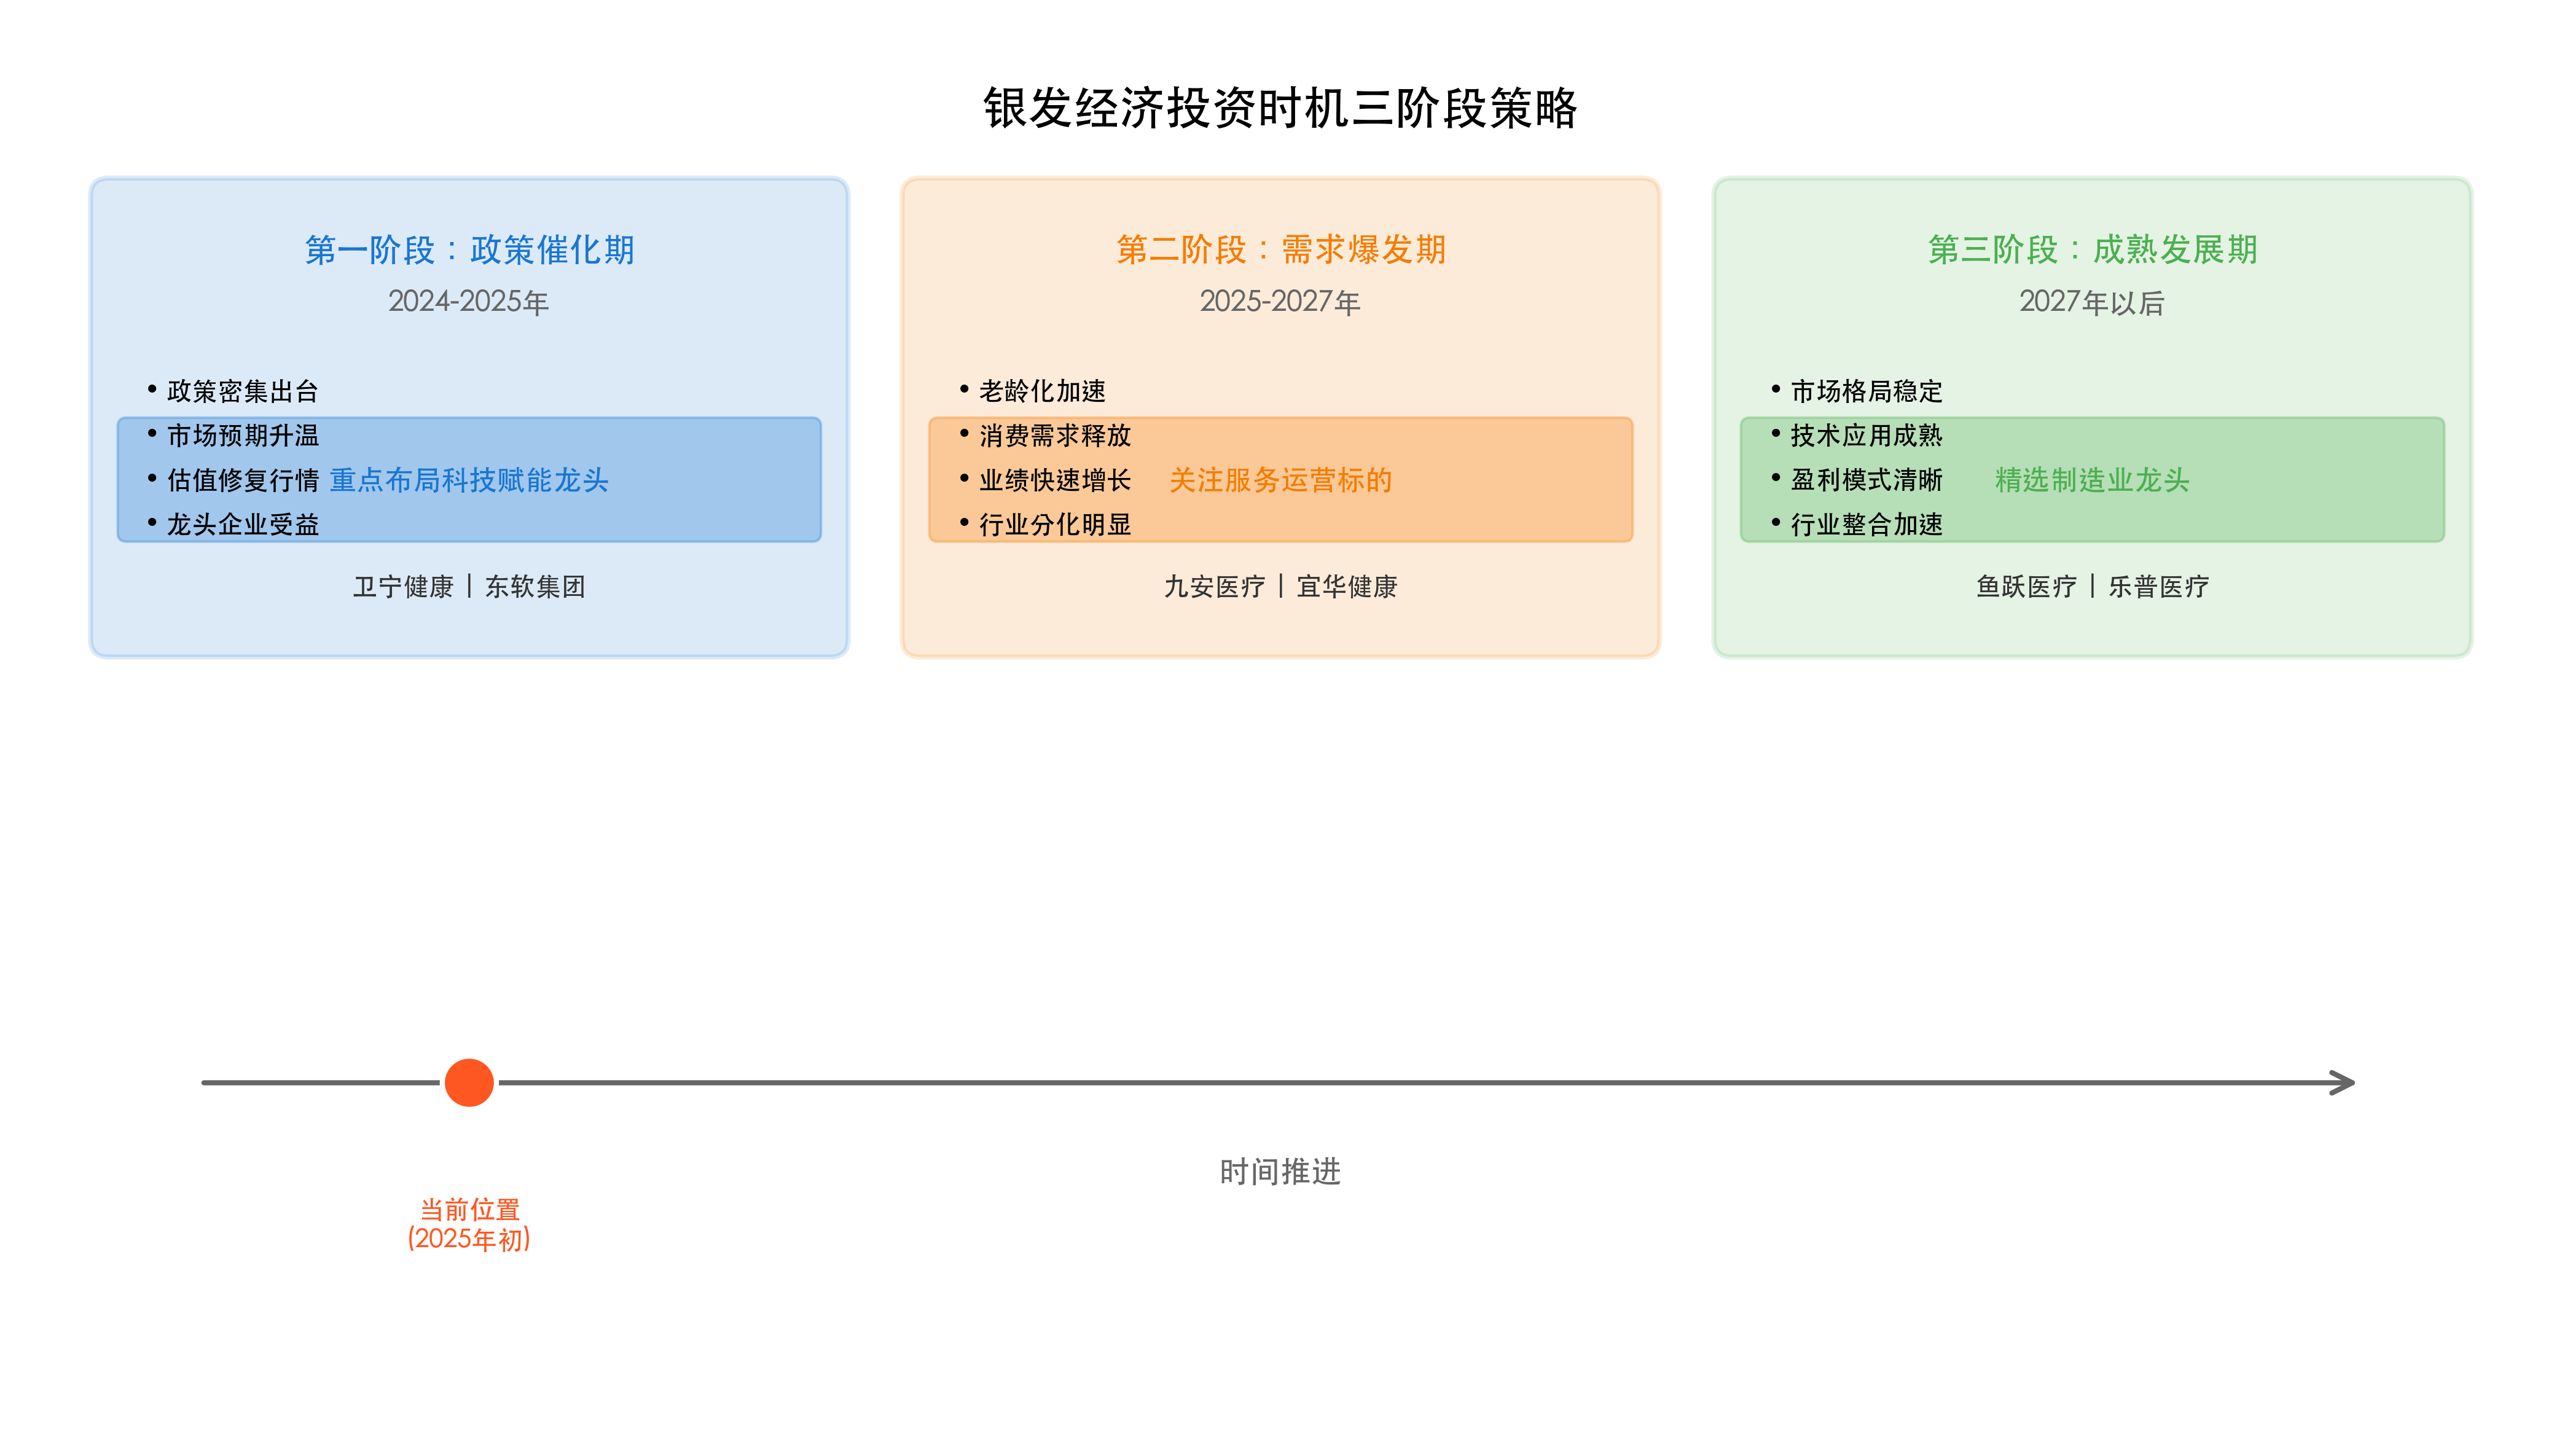Click the 精选制造业龙头 green text
This screenshot has height=1456, width=2562.
click(2092, 481)
